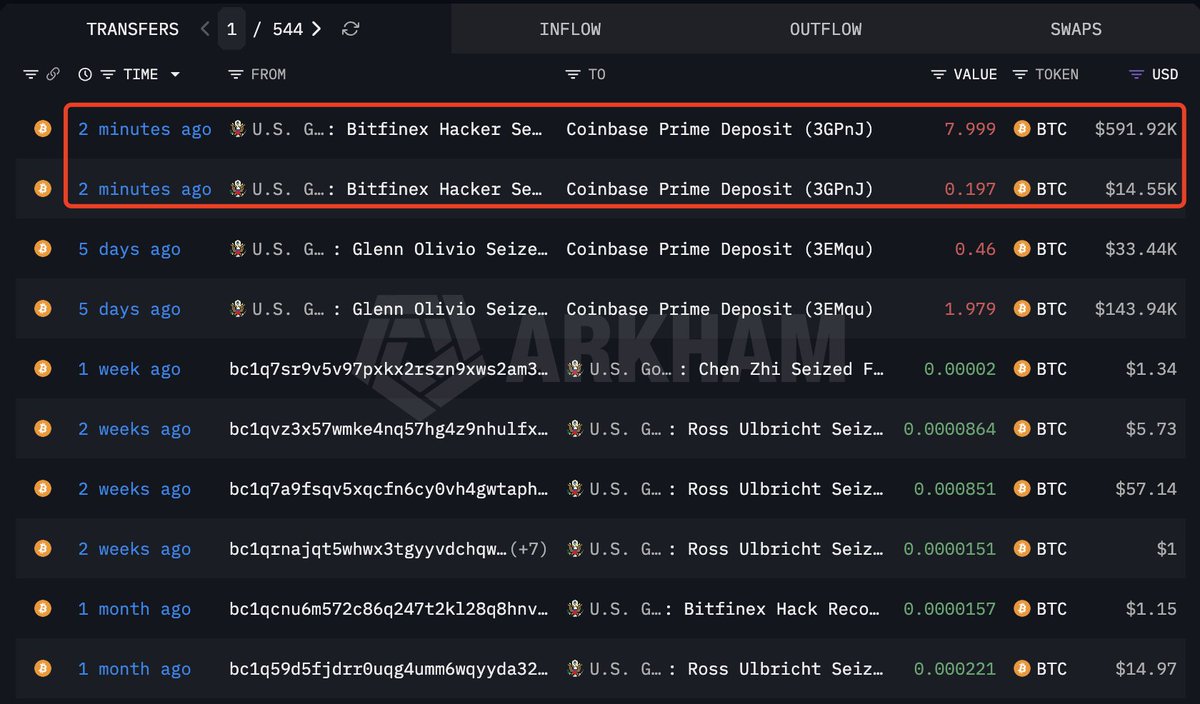Go to the previous page of transfers
This screenshot has width=1200, height=704.
pos(204,29)
